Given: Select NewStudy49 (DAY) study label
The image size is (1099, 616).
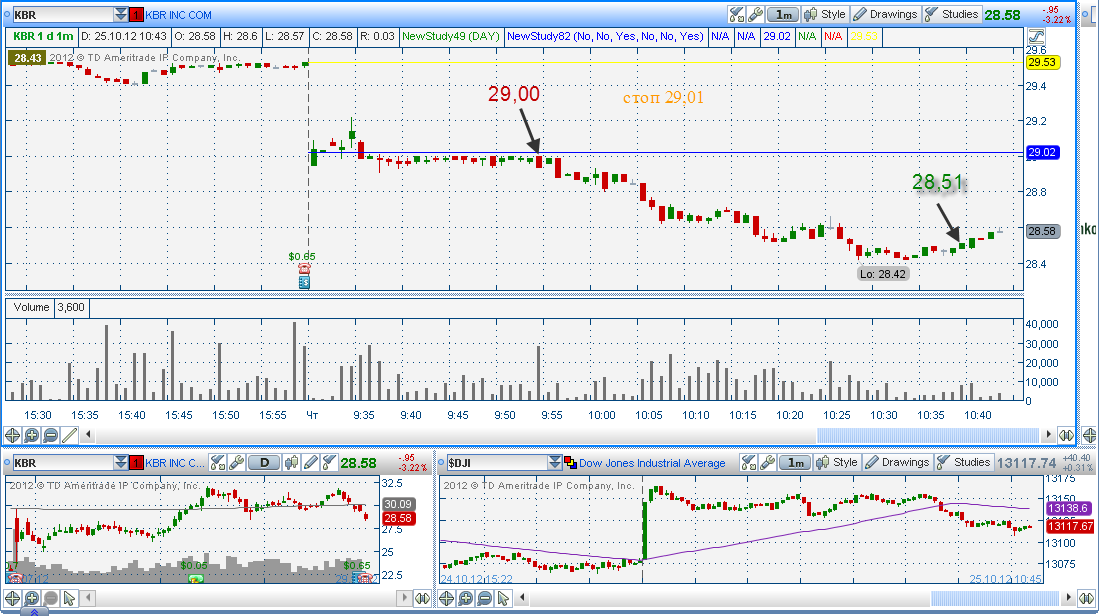Looking at the screenshot, I should click(451, 36).
